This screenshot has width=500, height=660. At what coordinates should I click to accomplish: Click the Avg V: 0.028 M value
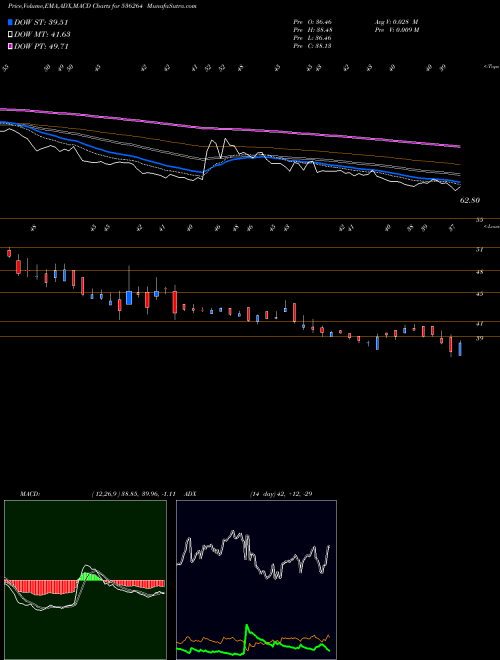click(396, 21)
